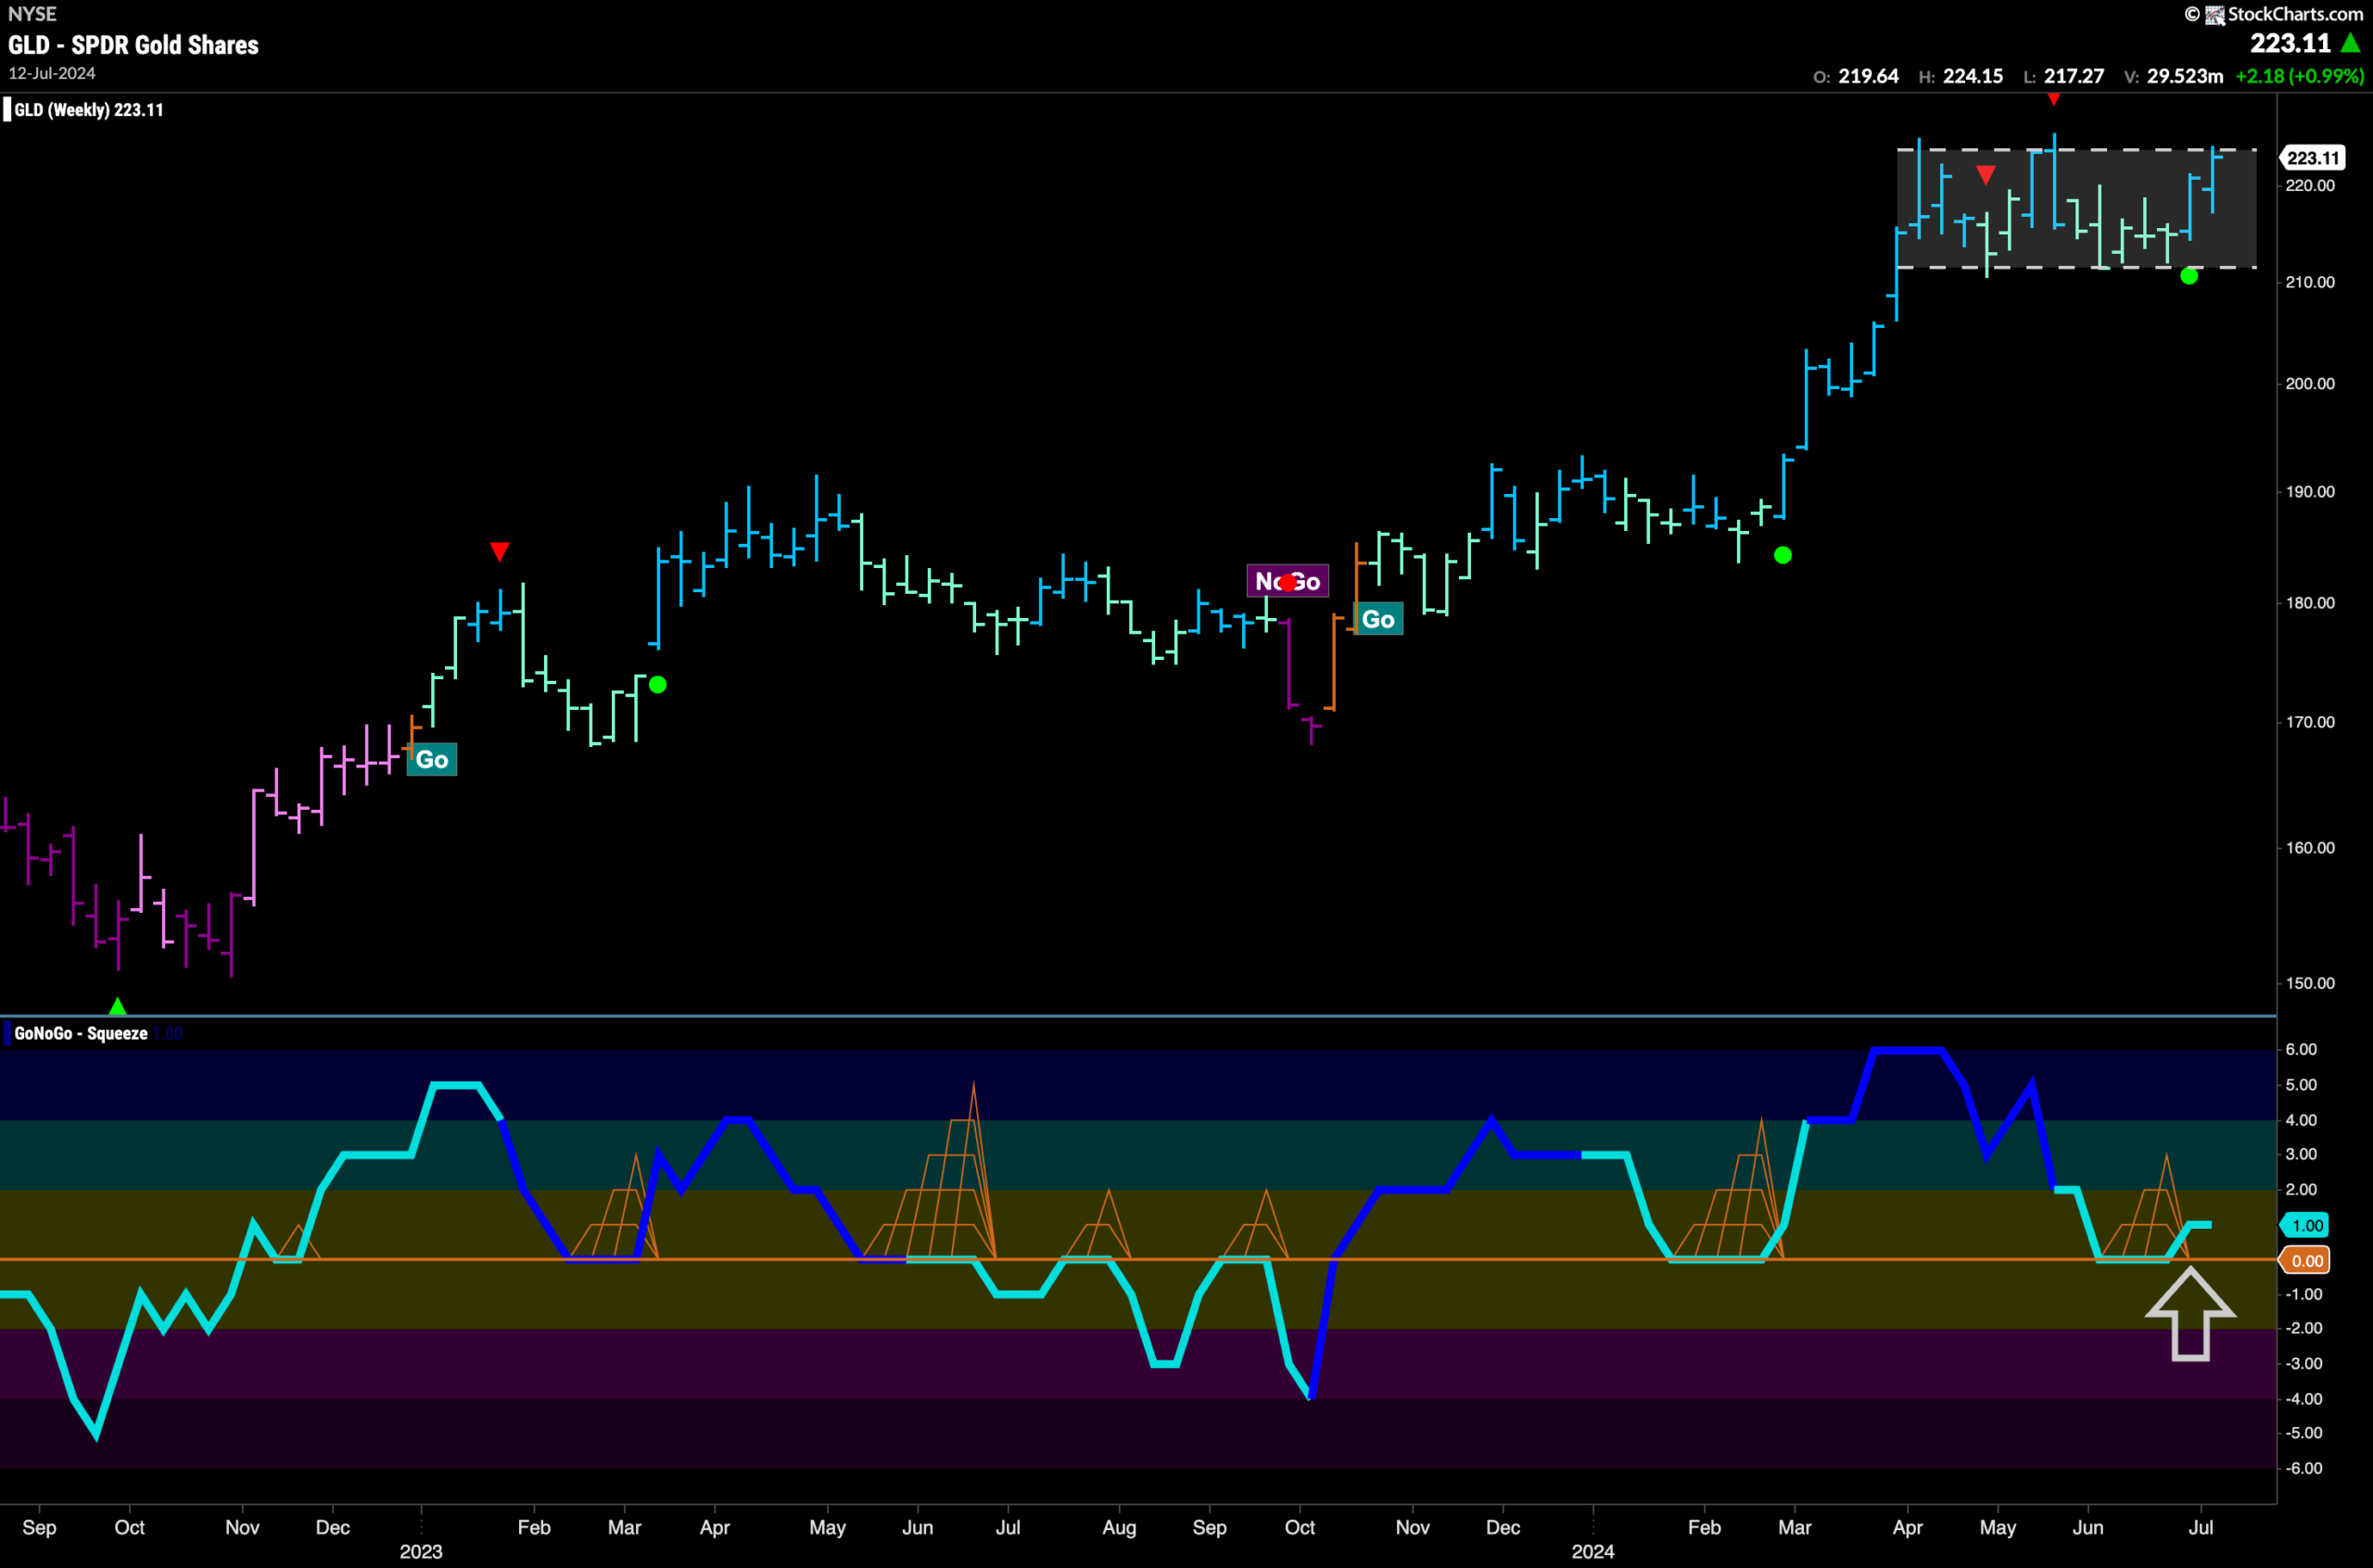Click the high value 224.15
Viewport: 2373px width, 1568px height.
1973,76
